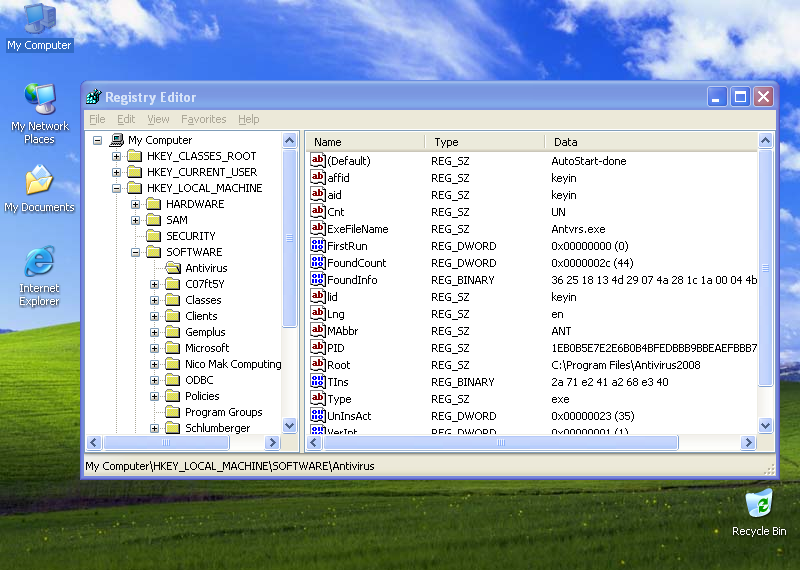This screenshot has height=570, width=800.
Task: Click the ExeFileName string value icon
Action: [x=318, y=229]
